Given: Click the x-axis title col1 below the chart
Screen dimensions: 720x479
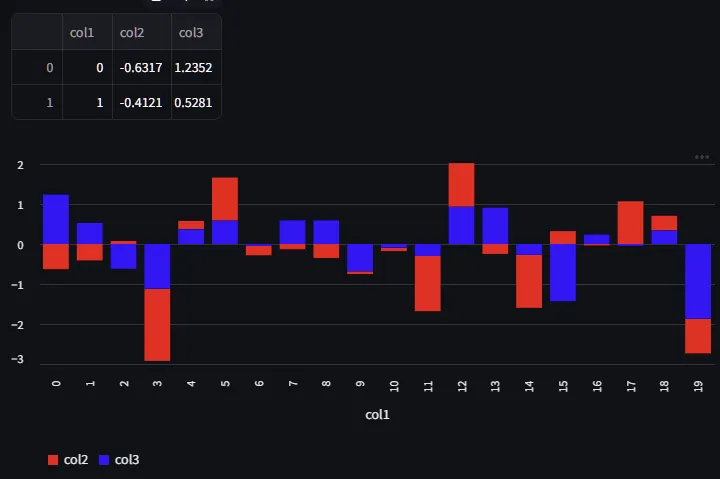Looking at the screenshot, I should pyautogui.click(x=377, y=415).
